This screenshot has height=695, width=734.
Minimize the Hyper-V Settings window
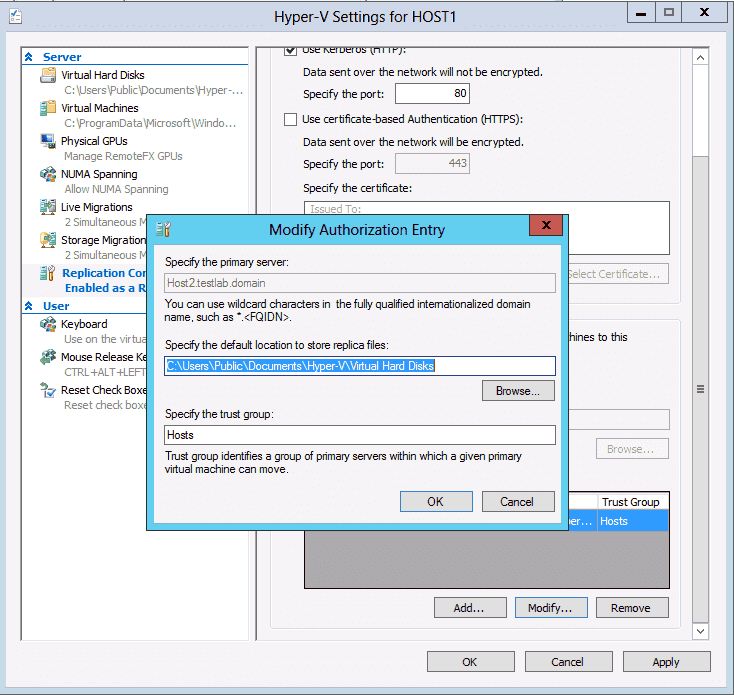(x=641, y=13)
